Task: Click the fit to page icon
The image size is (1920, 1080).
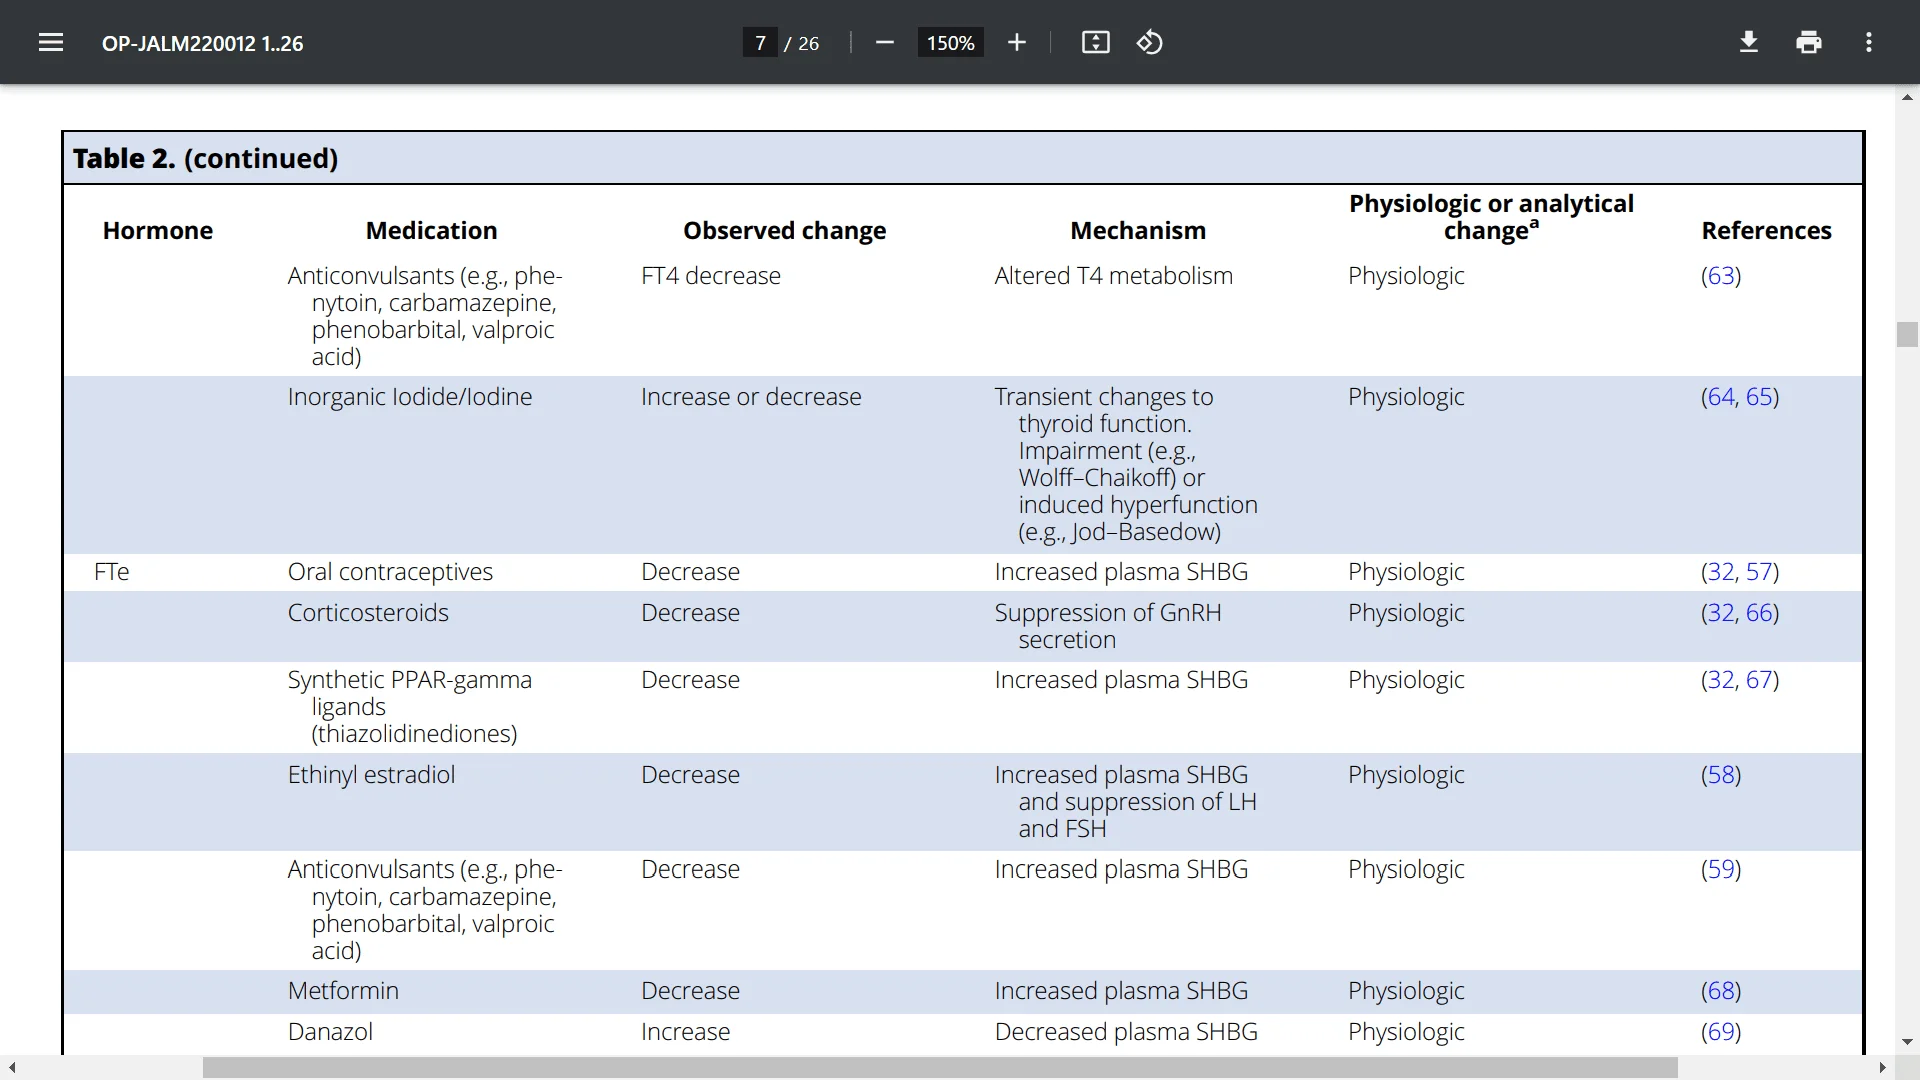Action: coord(1096,42)
